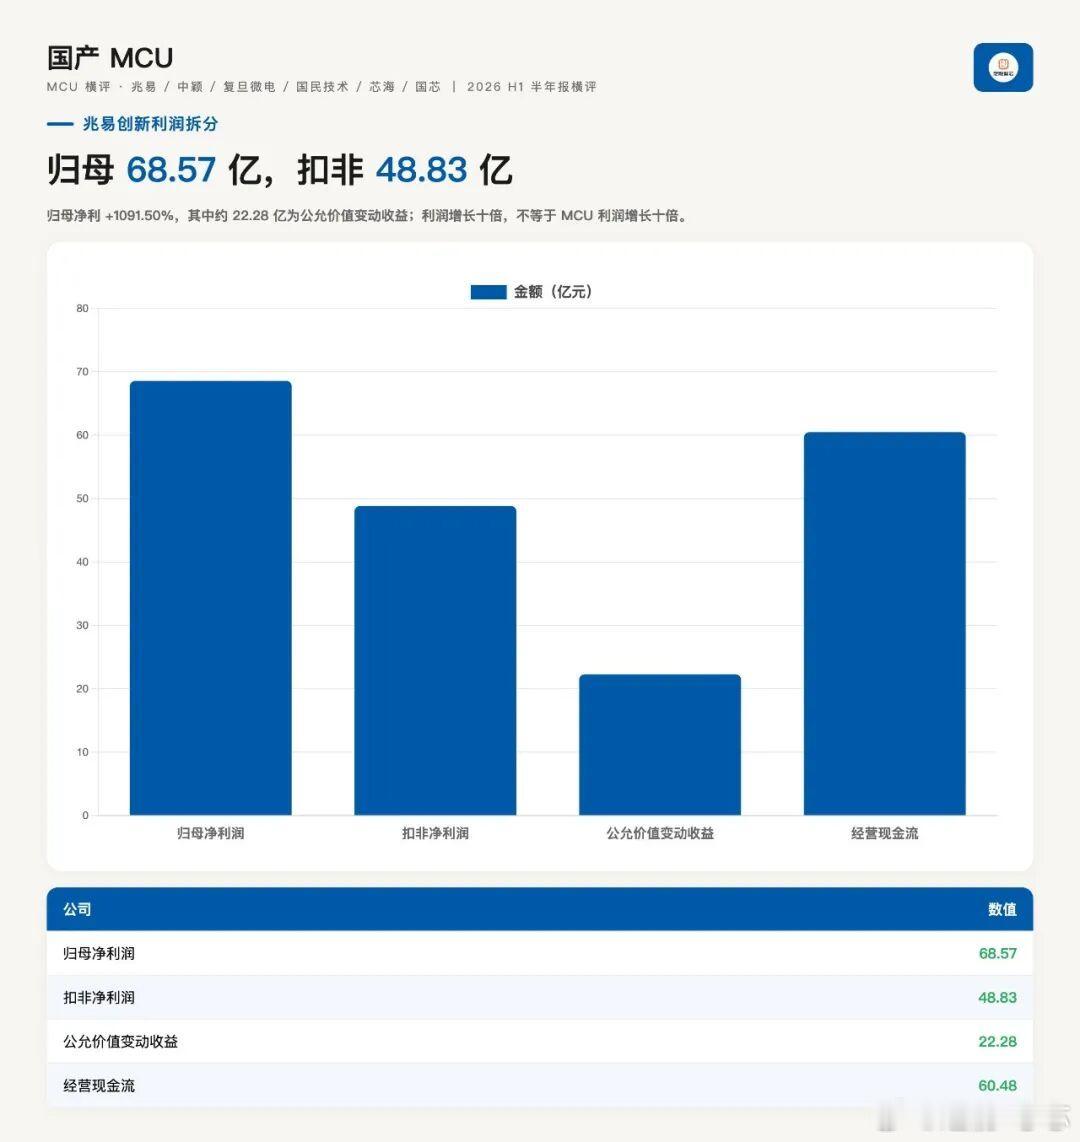Click the blue logo badge icon

[x=1003, y=67]
